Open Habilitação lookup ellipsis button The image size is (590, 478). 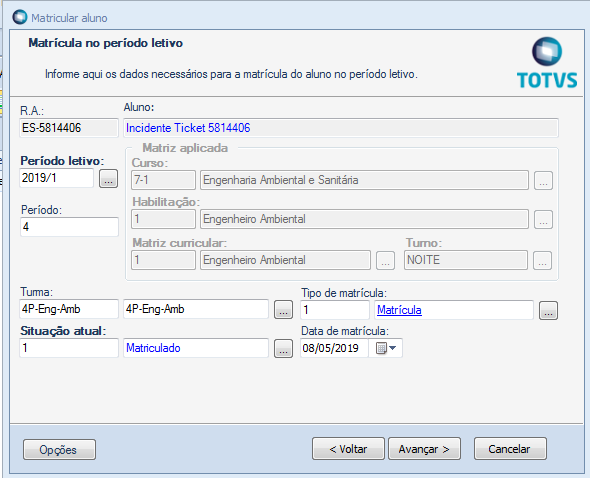click(543, 219)
